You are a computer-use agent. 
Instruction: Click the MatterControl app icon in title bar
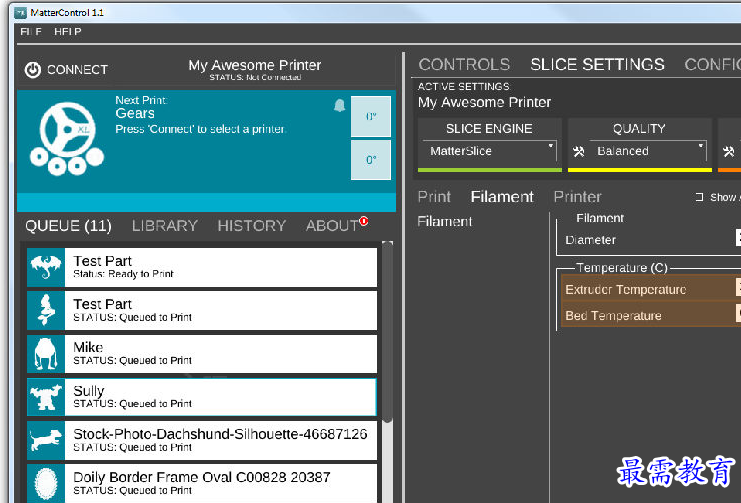(x=20, y=13)
